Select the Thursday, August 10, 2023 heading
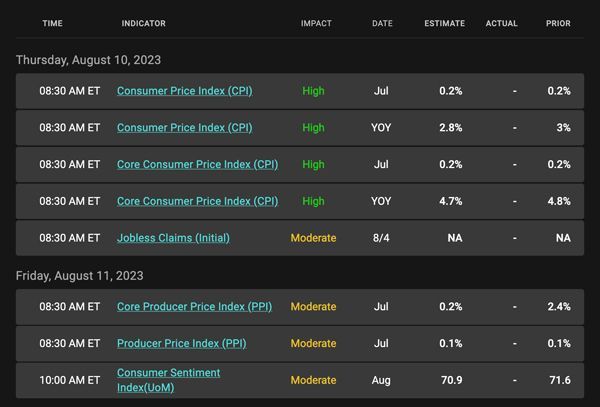The height and width of the screenshot is (407, 600). (x=88, y=60)
